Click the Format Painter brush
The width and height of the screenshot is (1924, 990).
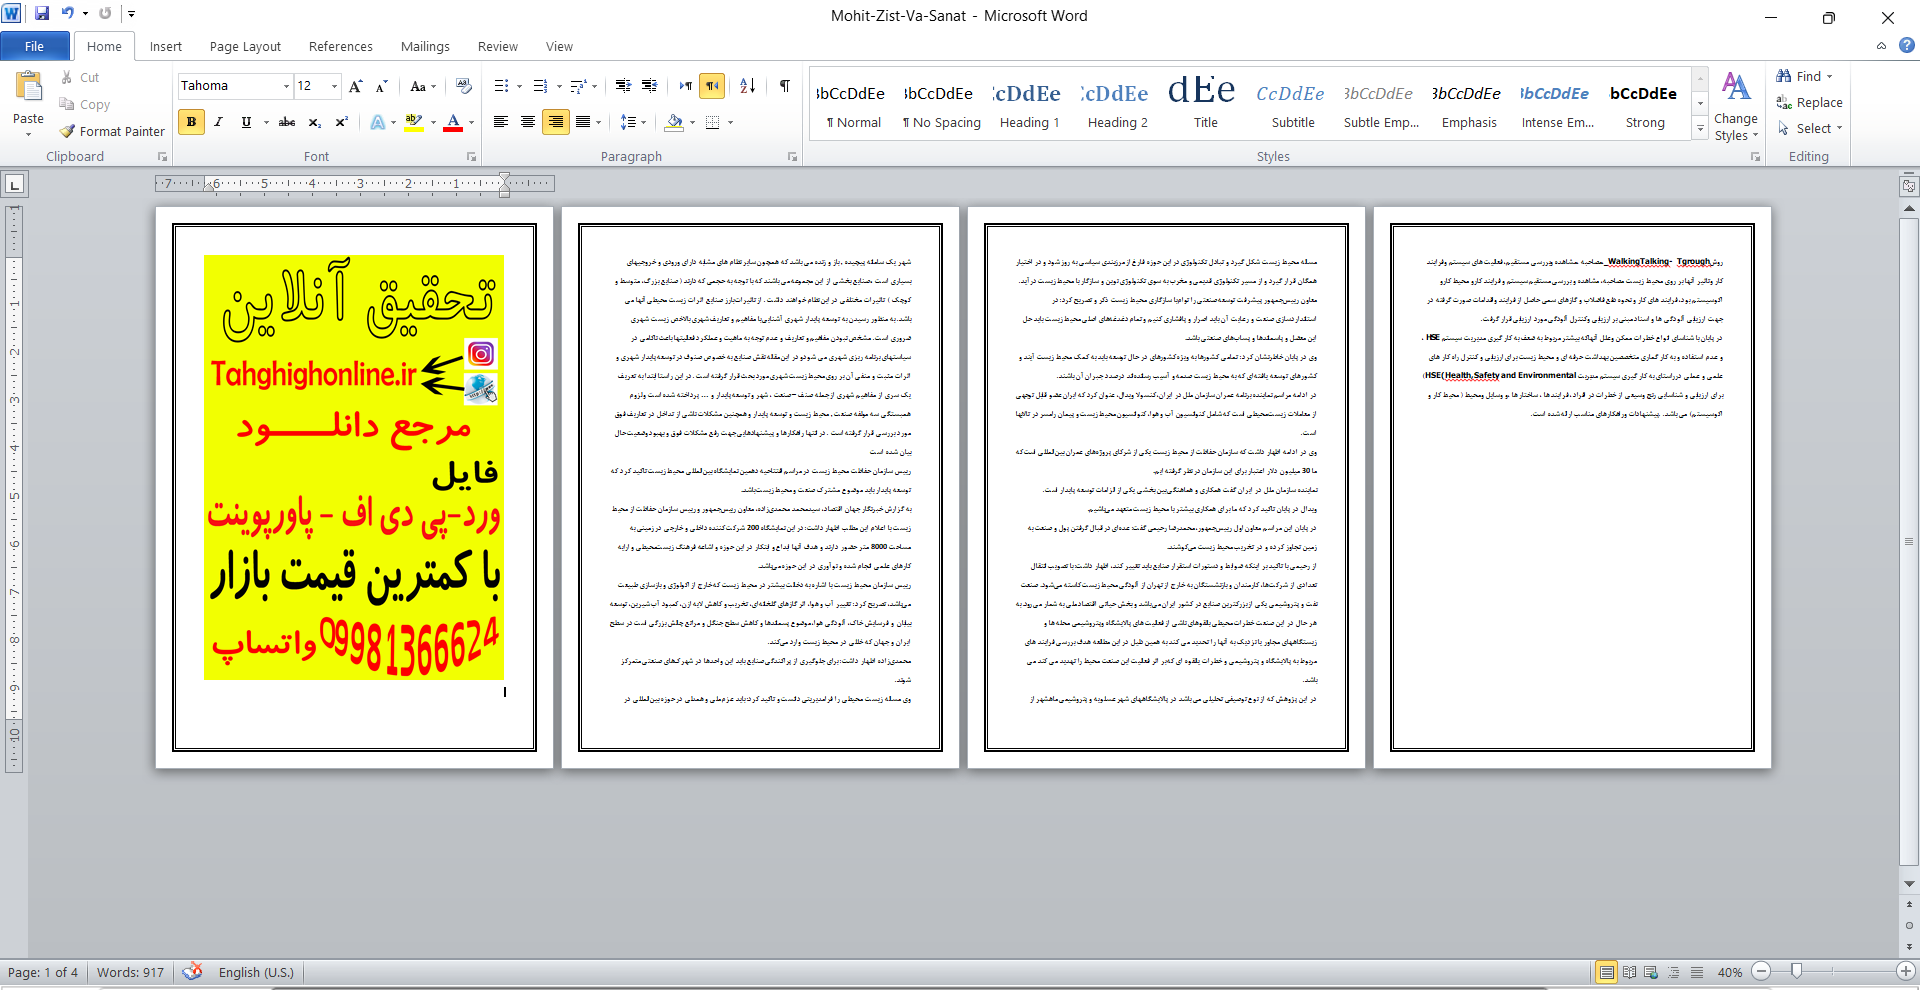pos(68,131)
